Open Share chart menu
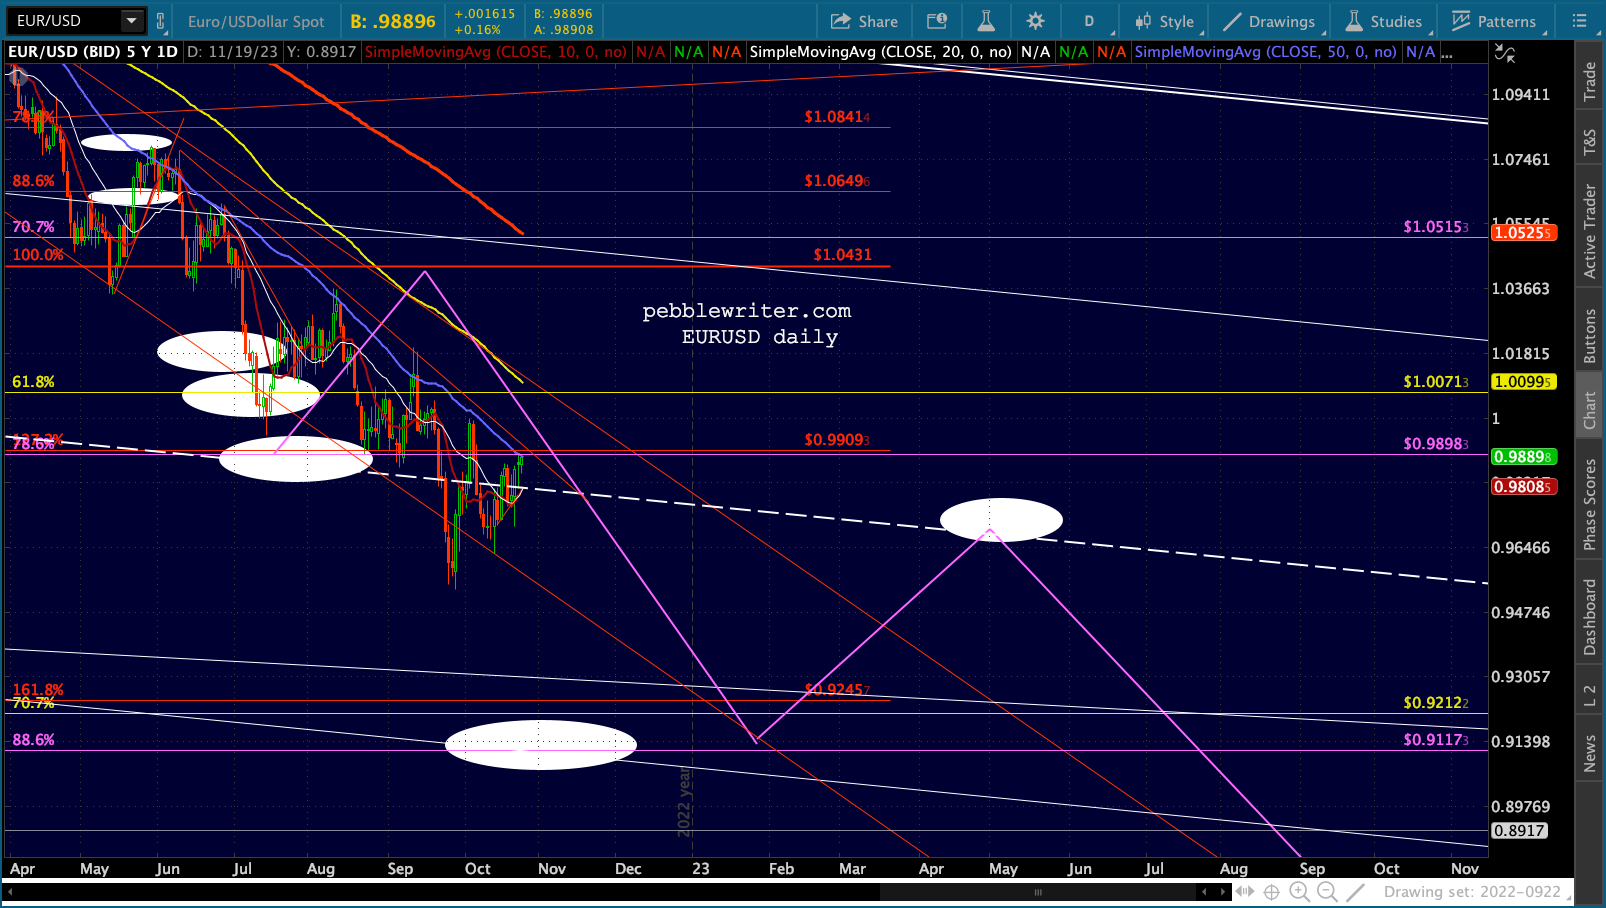This screenshot has height=908, width=1606. 864,21
